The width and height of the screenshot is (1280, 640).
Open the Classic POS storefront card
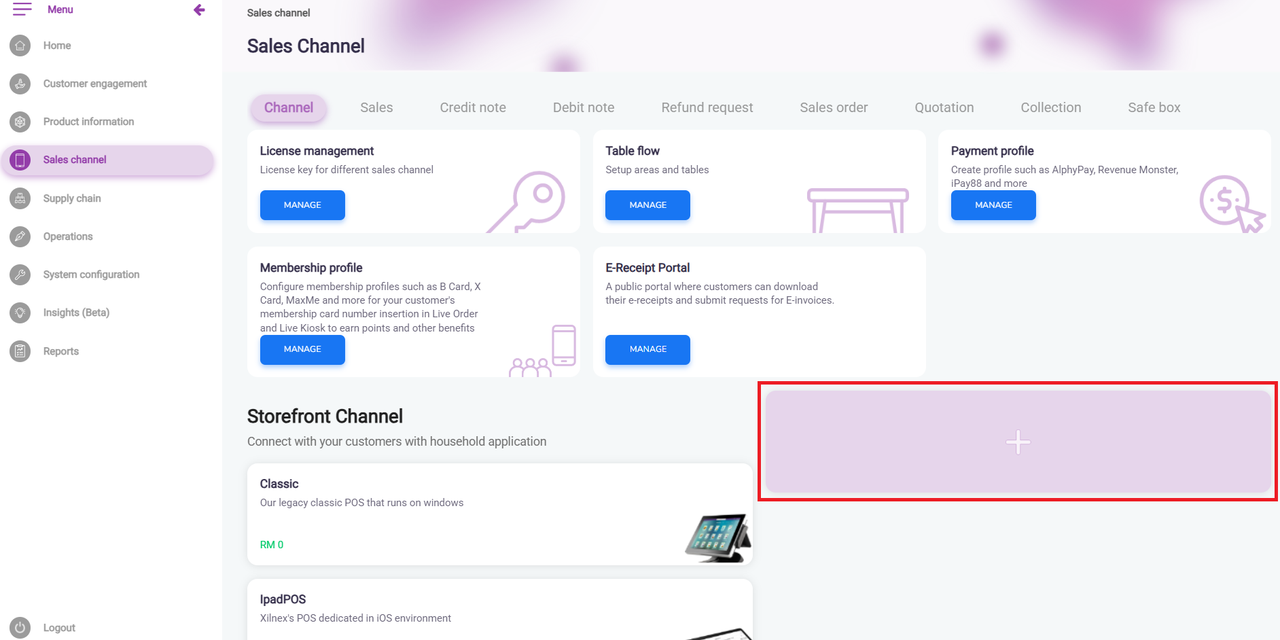click(499, 514)
